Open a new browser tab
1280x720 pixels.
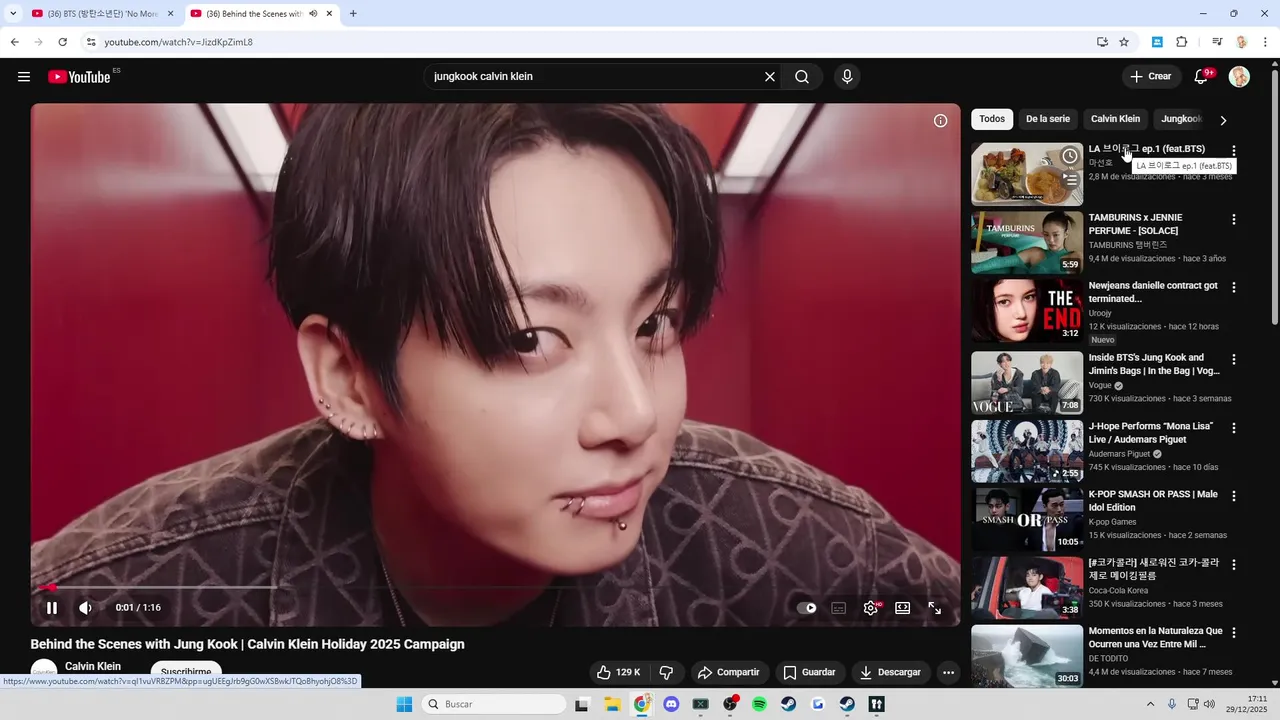353,14
